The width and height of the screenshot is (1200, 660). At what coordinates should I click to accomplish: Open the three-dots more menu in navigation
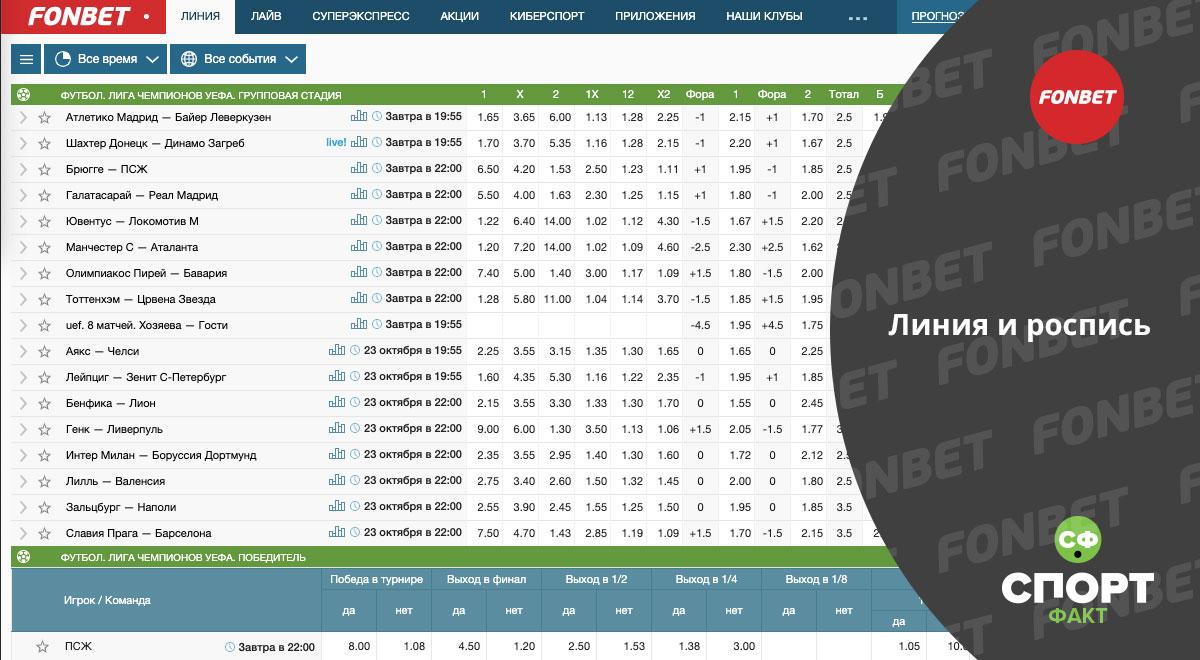click(858, 17)
